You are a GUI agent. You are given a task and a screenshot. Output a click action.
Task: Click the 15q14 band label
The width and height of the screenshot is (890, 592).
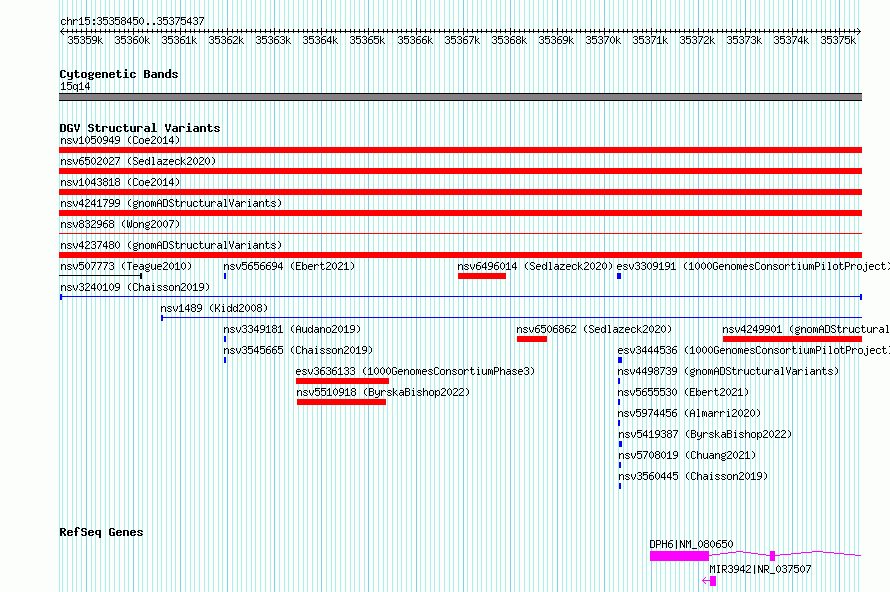pyautogui.click(x=75, y=86)
